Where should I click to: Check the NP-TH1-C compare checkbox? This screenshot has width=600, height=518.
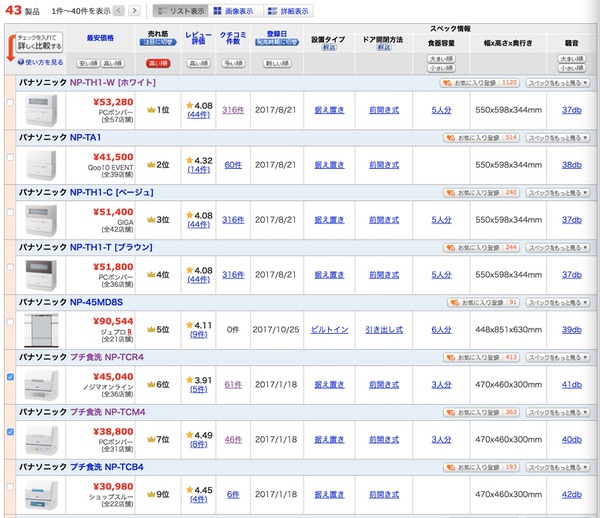[10, 212]
